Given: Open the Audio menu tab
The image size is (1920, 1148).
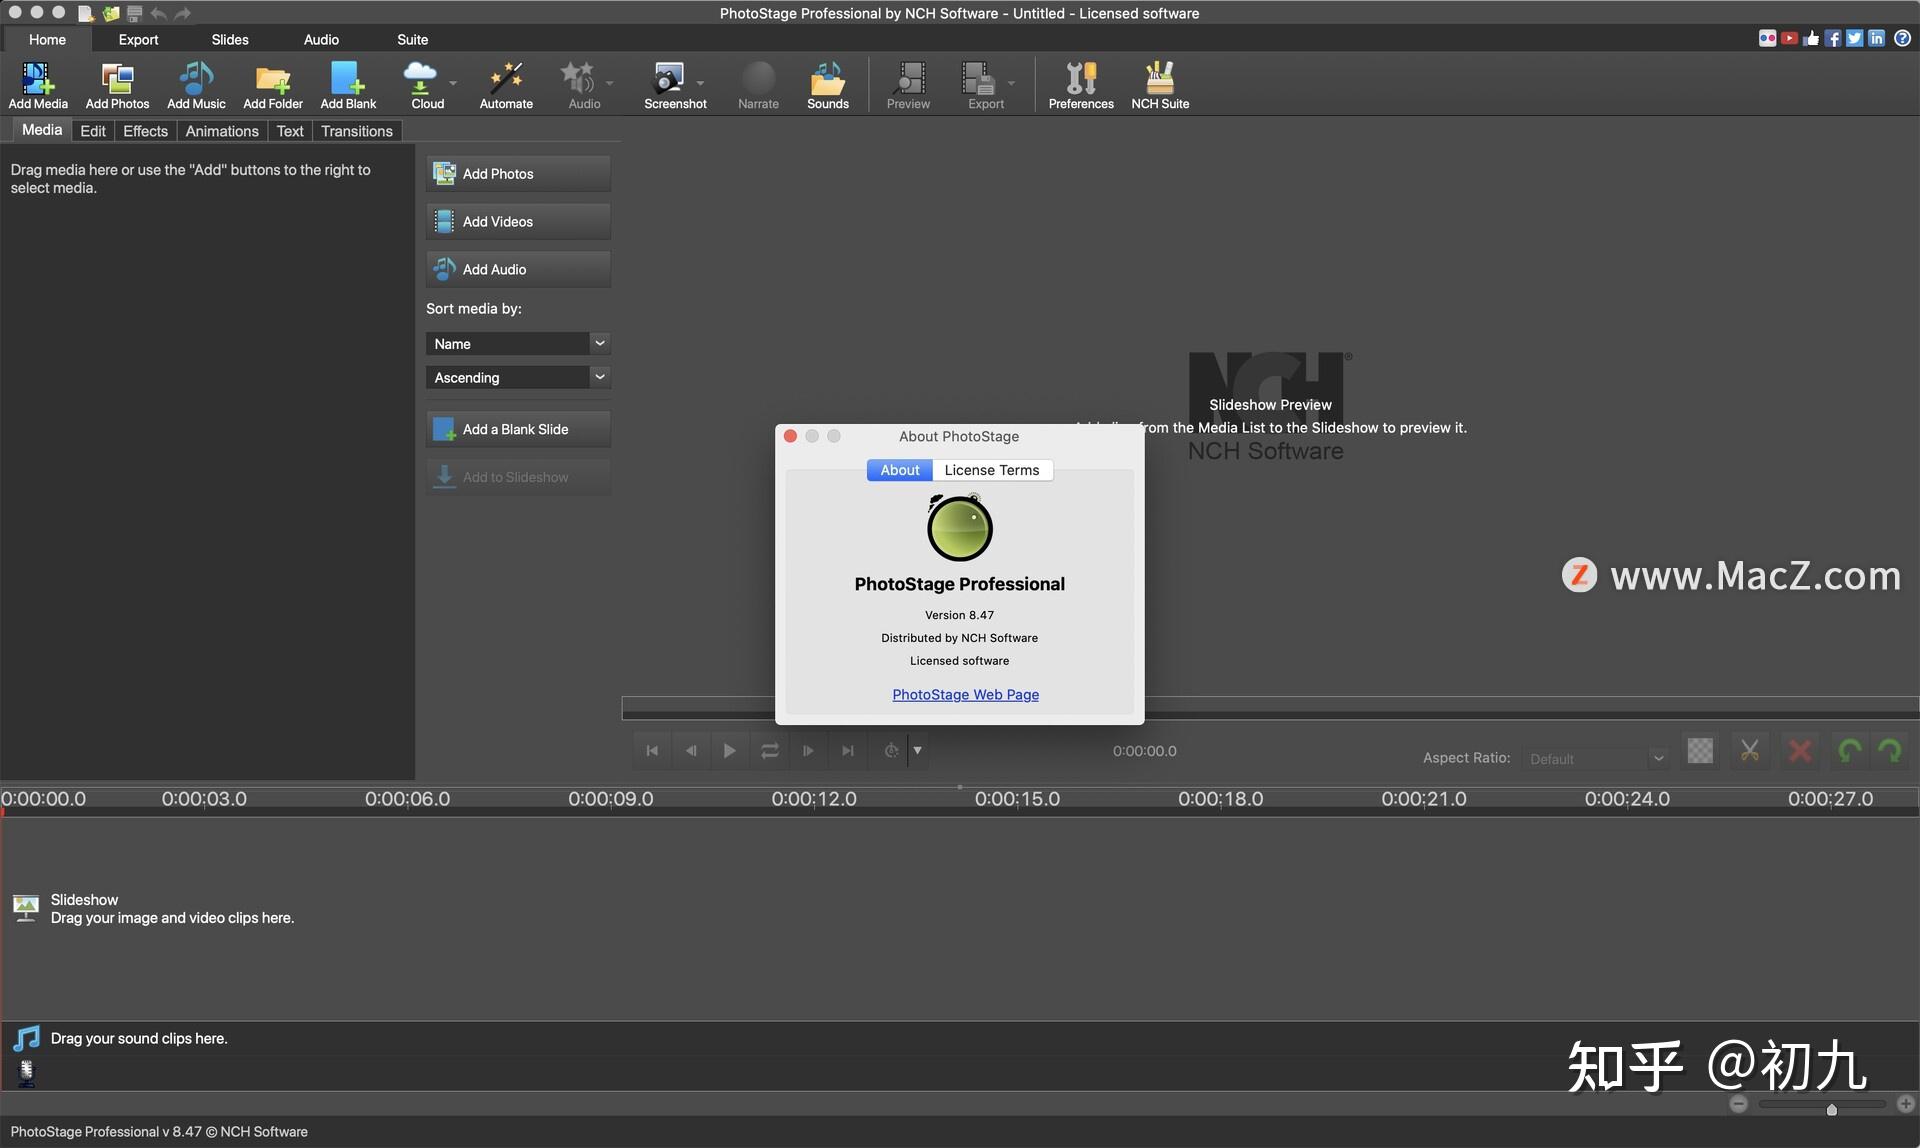Looking at the screenshot, I should click(x=321, y=39).
